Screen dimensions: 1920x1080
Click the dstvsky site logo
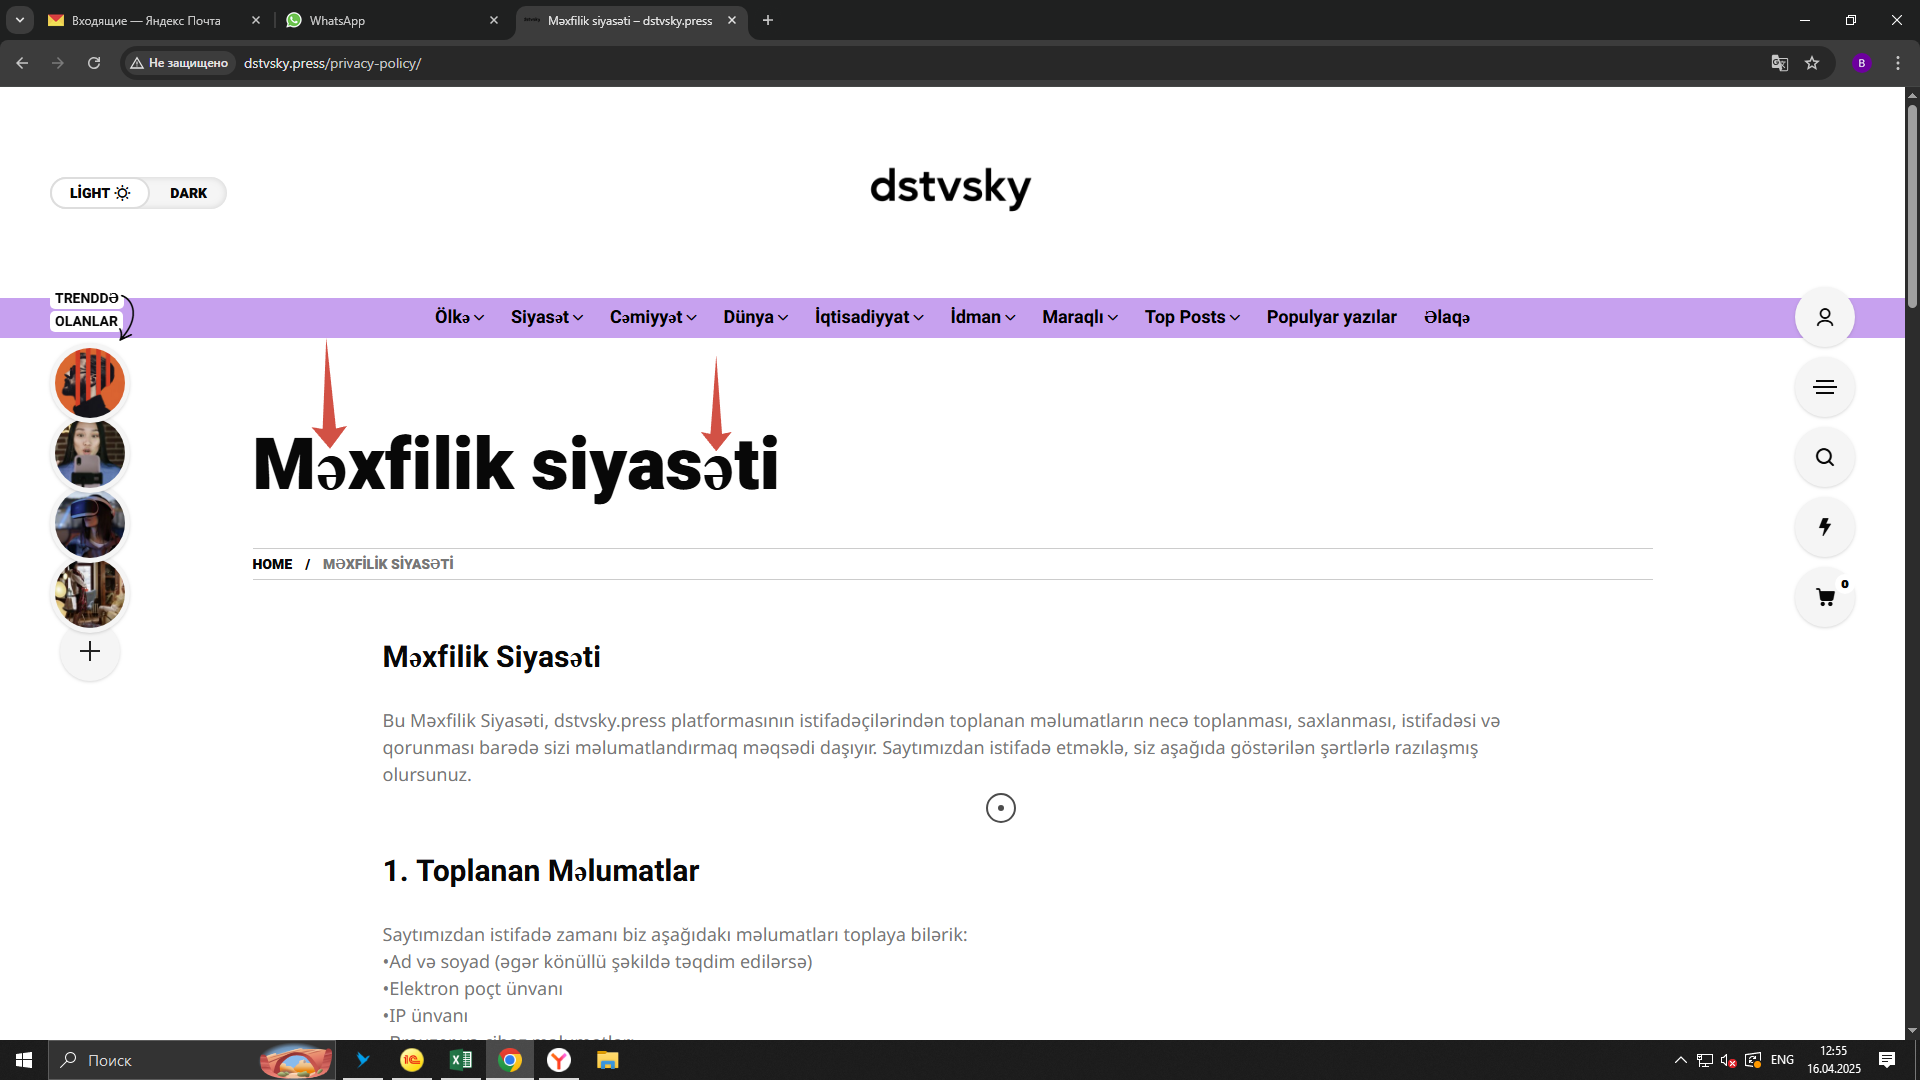[950, 187]
